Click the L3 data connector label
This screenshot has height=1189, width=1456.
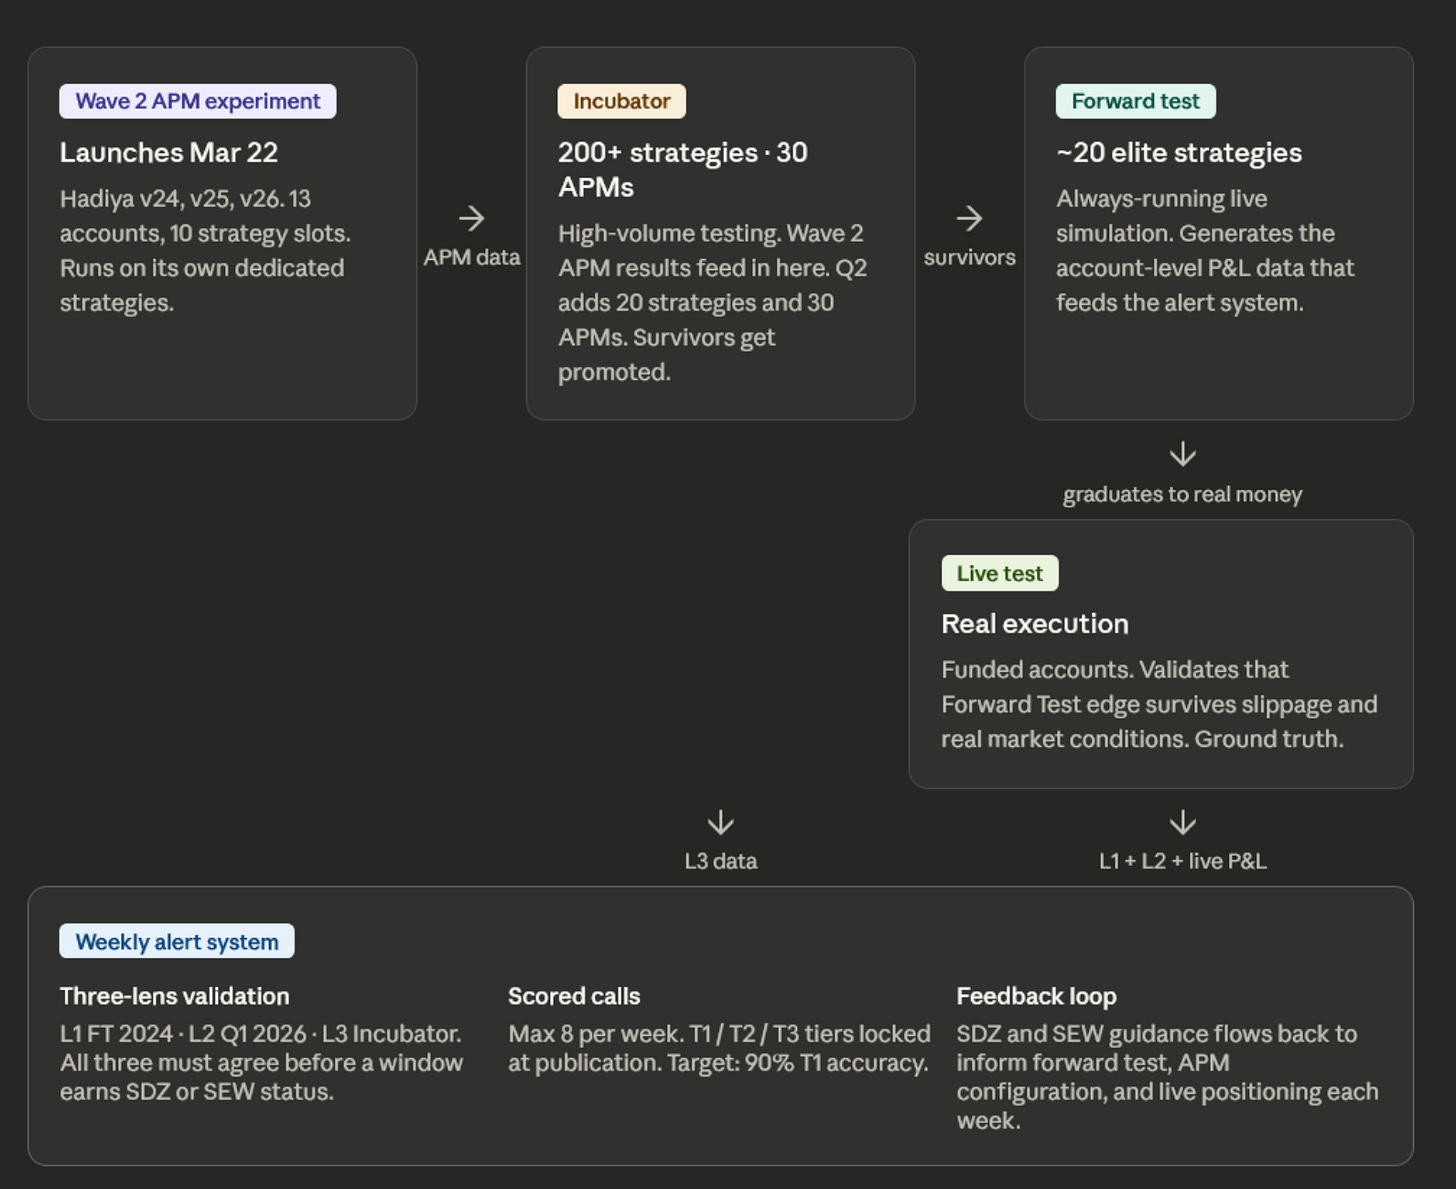tap(721, 861)
